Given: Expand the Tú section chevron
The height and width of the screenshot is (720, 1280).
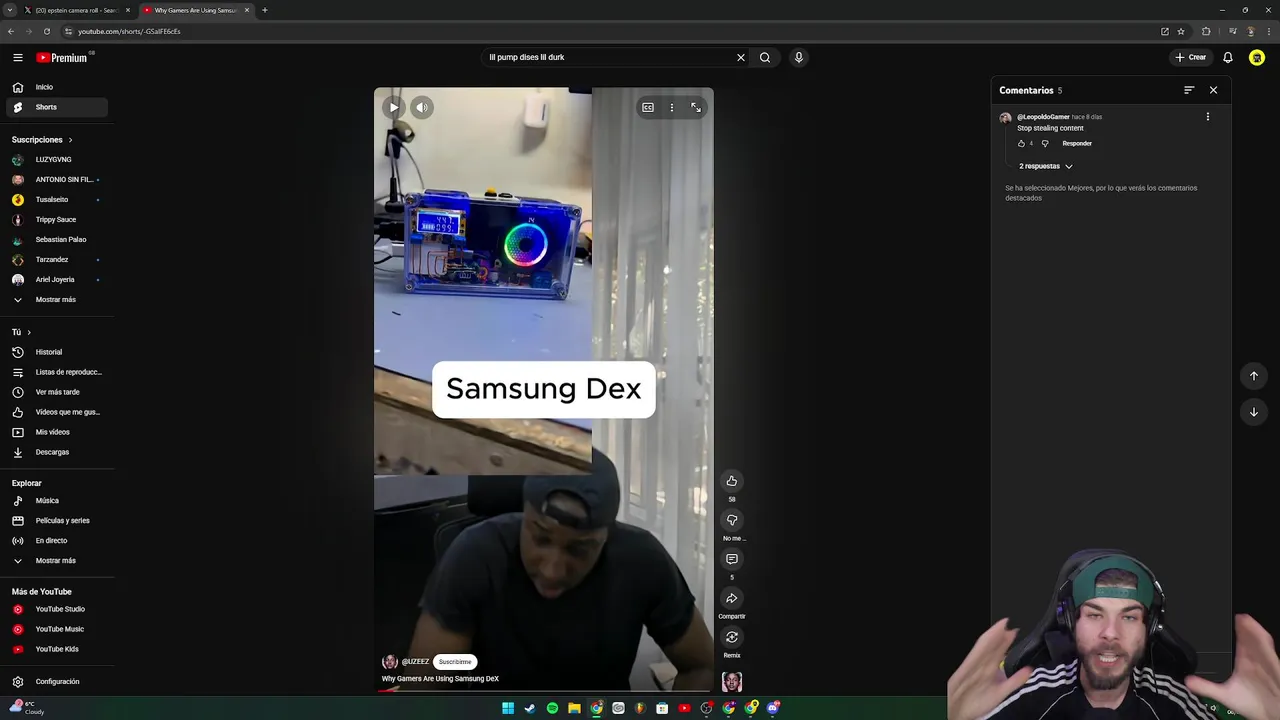Looking at the screenshot, I should [x=28, y=332].
